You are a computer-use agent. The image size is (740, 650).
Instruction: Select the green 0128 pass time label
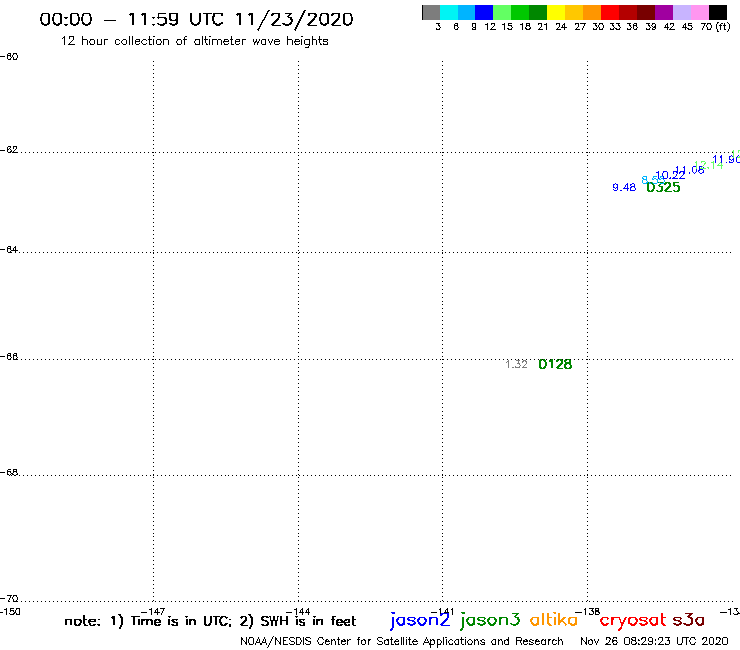(555, 364)
